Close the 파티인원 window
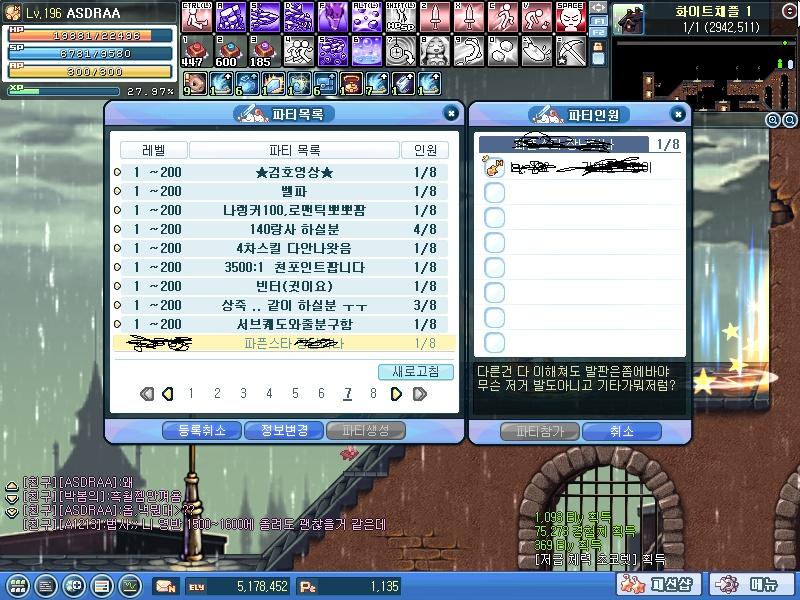The image size is (800, 600). [678, 114]
